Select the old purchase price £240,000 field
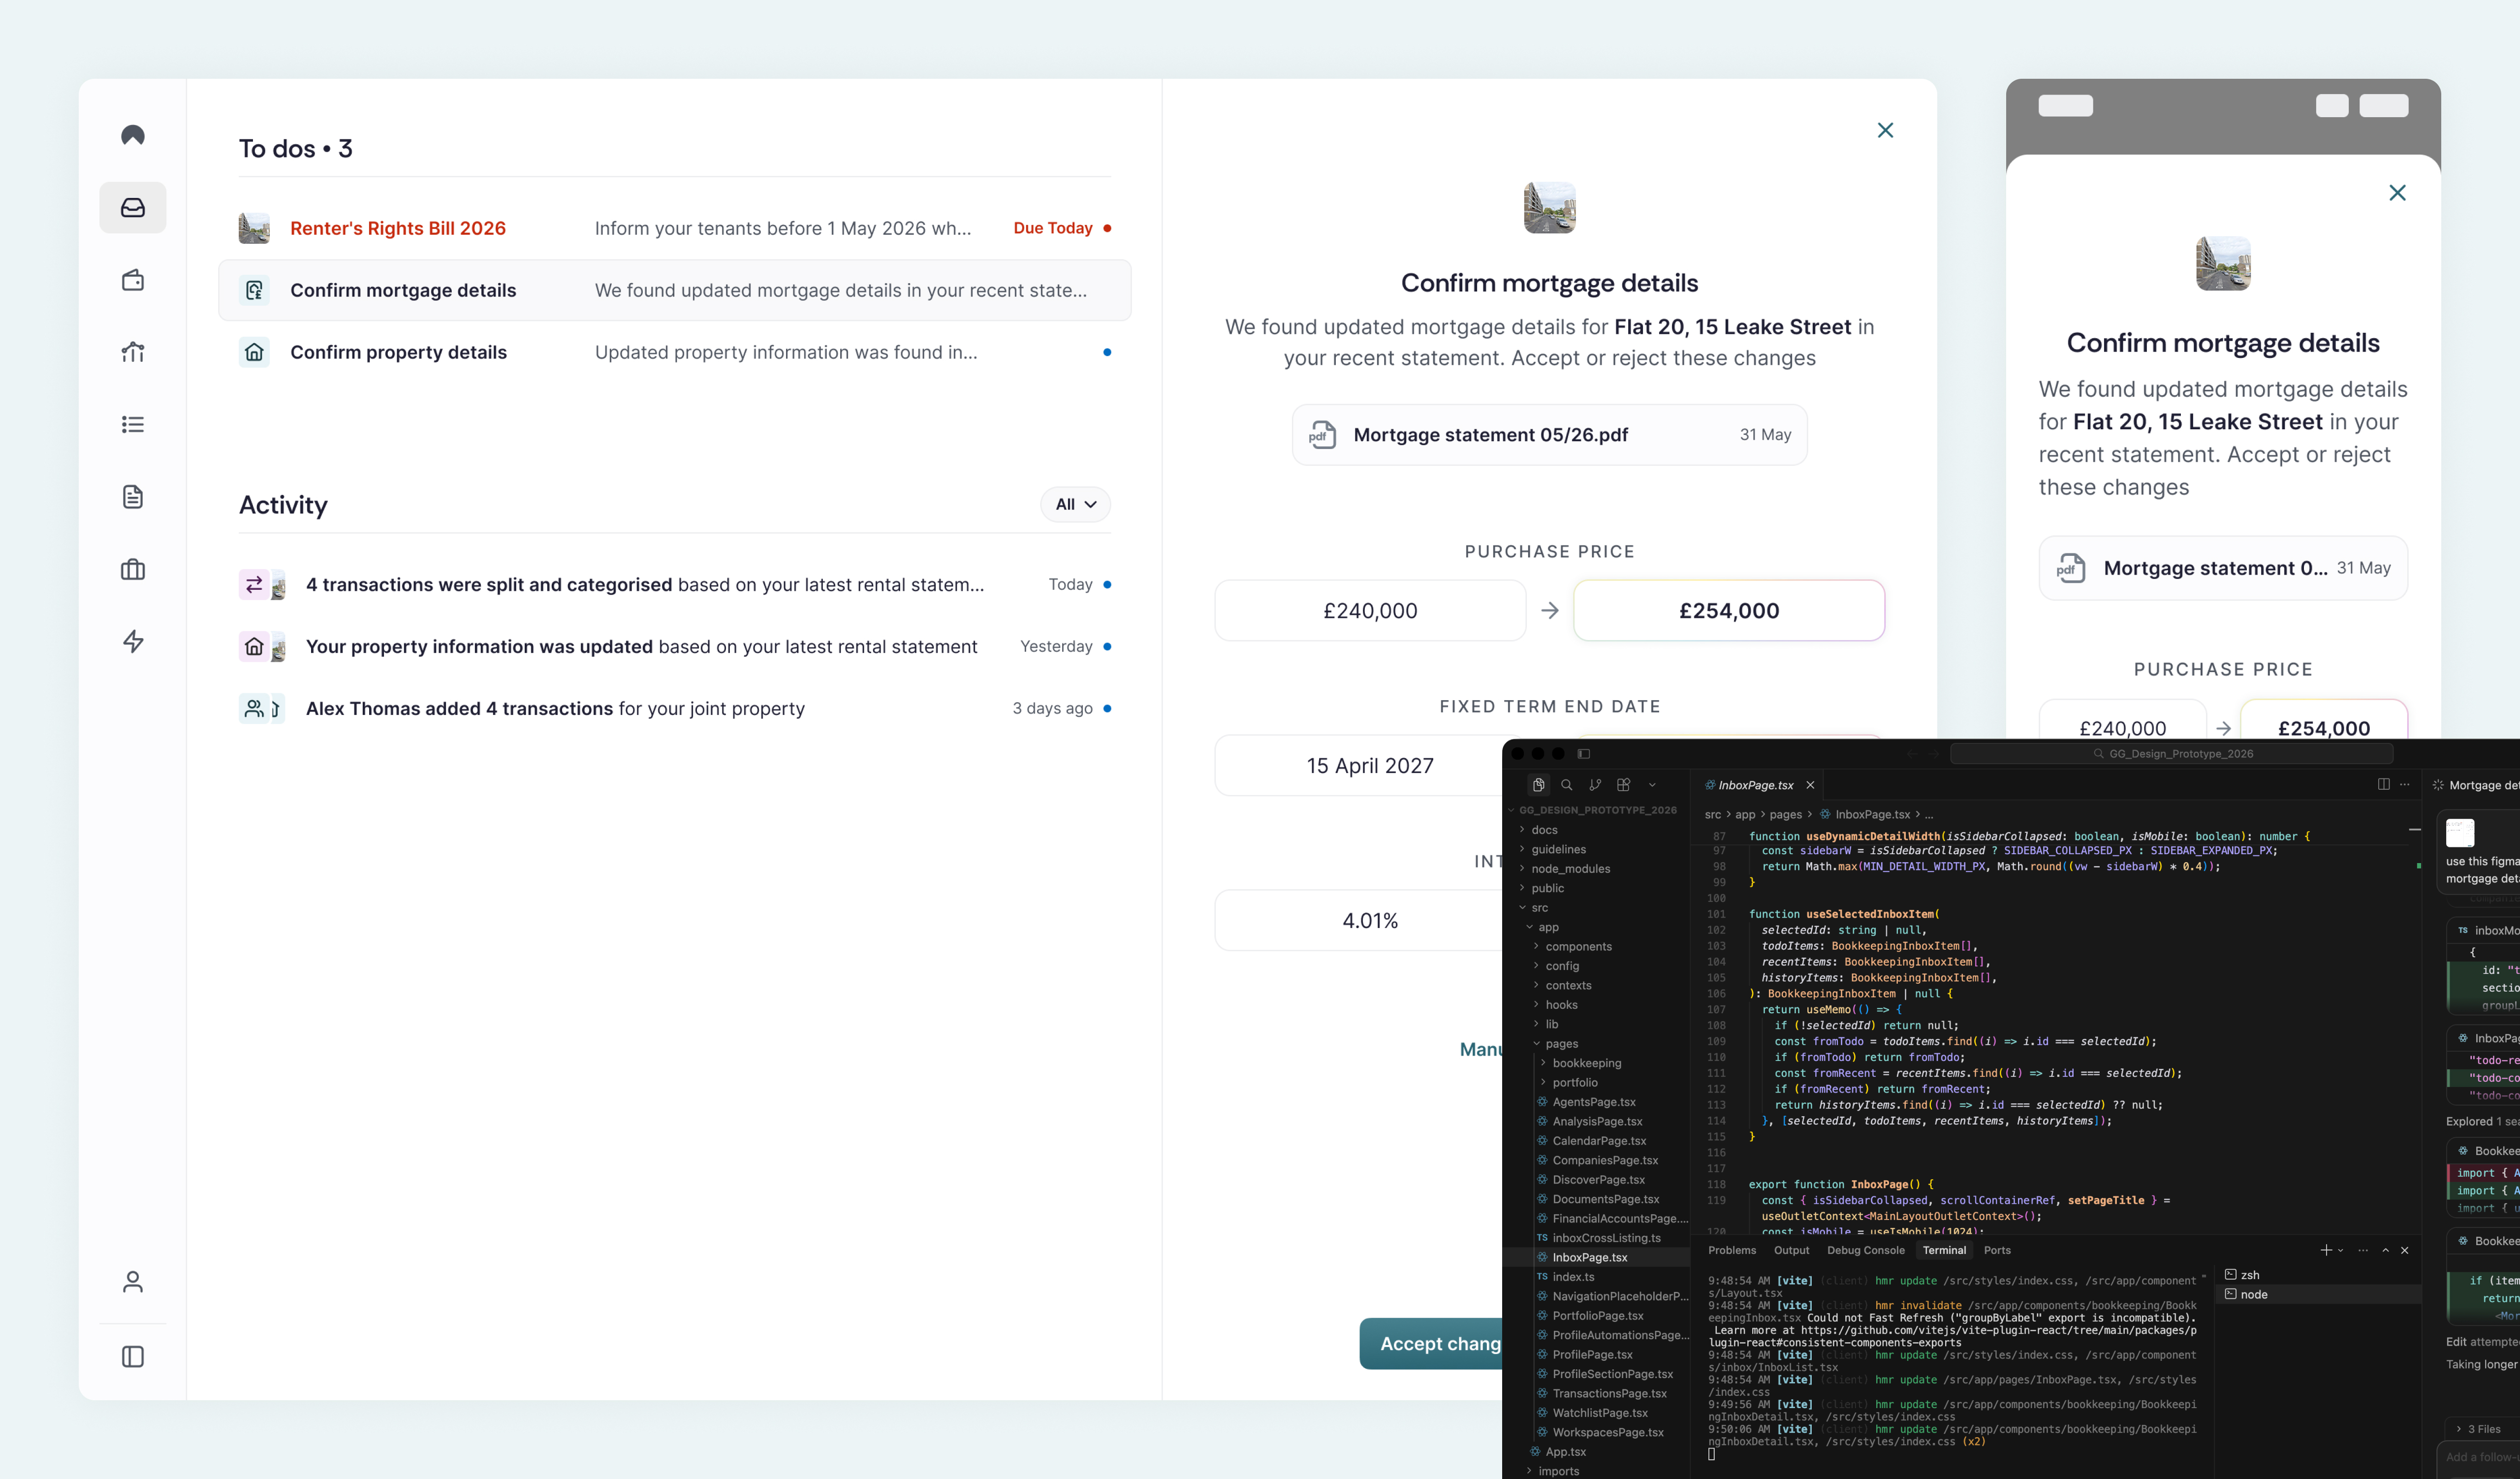The height and width of the screenshot is (1479, 2520). coord(1370,610)
